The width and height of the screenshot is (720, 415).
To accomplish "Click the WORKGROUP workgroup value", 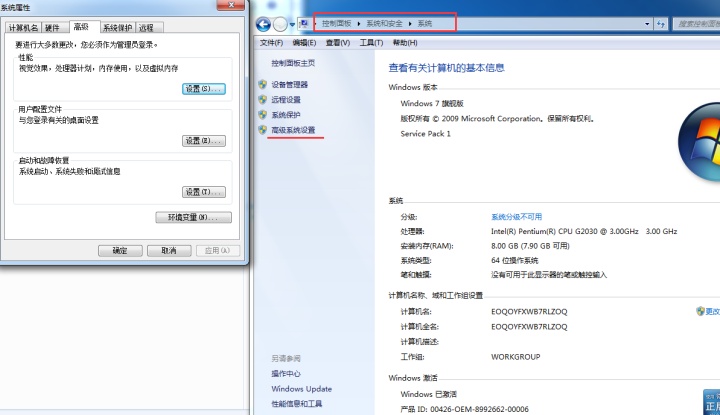I will [516, 357].
